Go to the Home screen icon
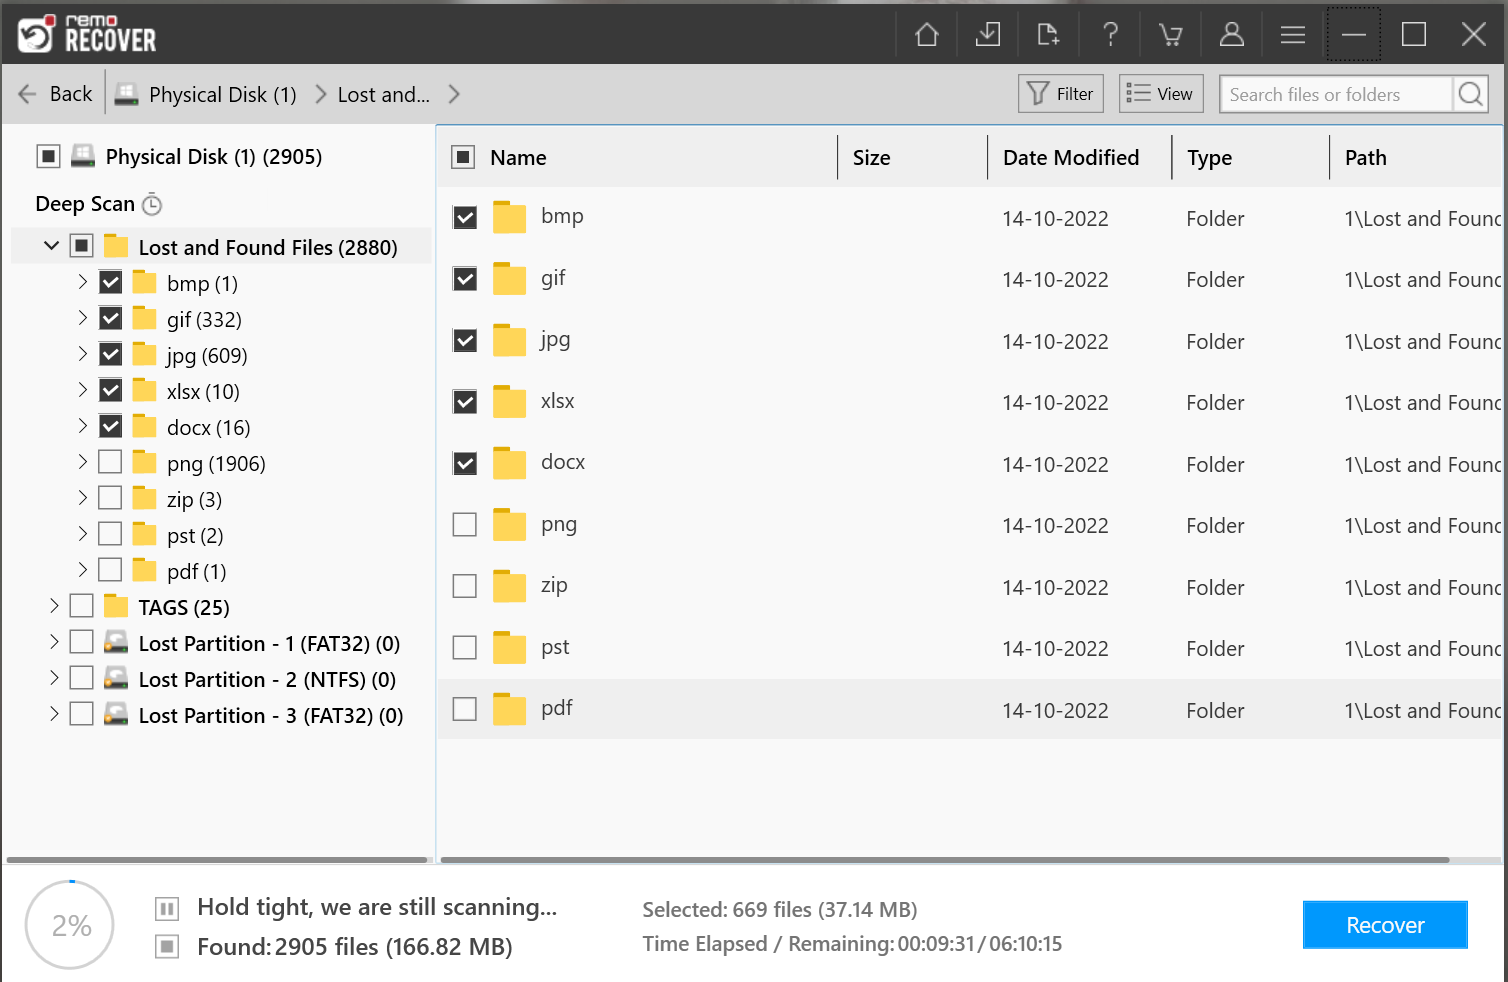The height and width of the screenshot is (982, 1508). click(x=927, y=35)
